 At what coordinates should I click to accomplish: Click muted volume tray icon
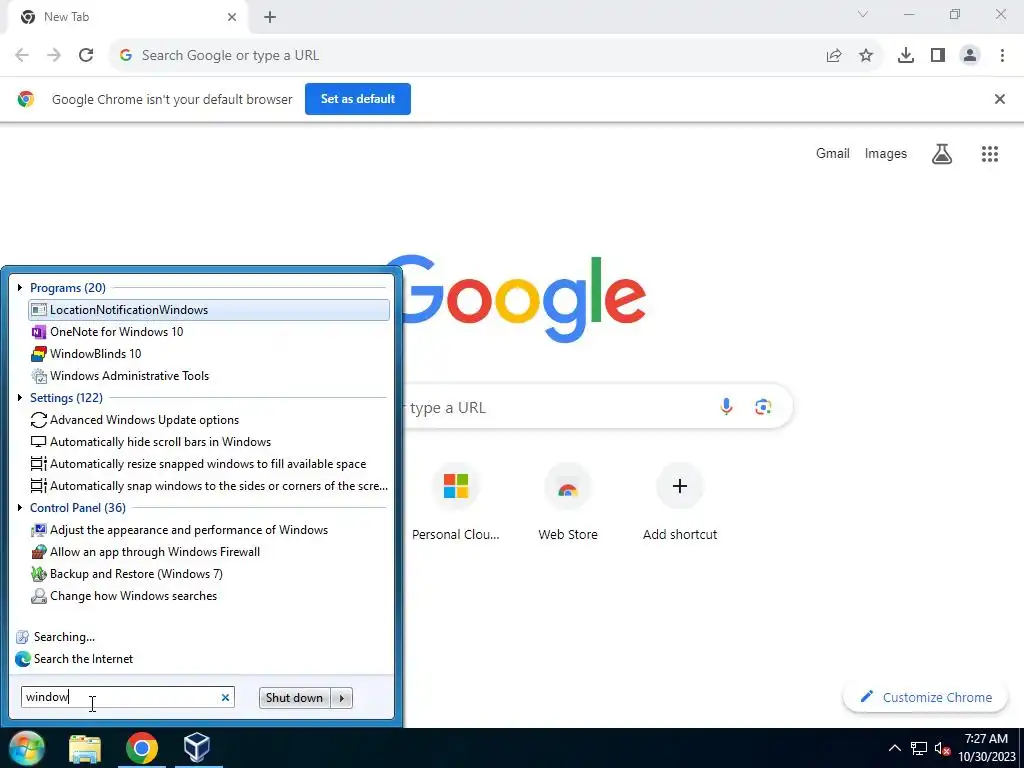tap(942, 748)
